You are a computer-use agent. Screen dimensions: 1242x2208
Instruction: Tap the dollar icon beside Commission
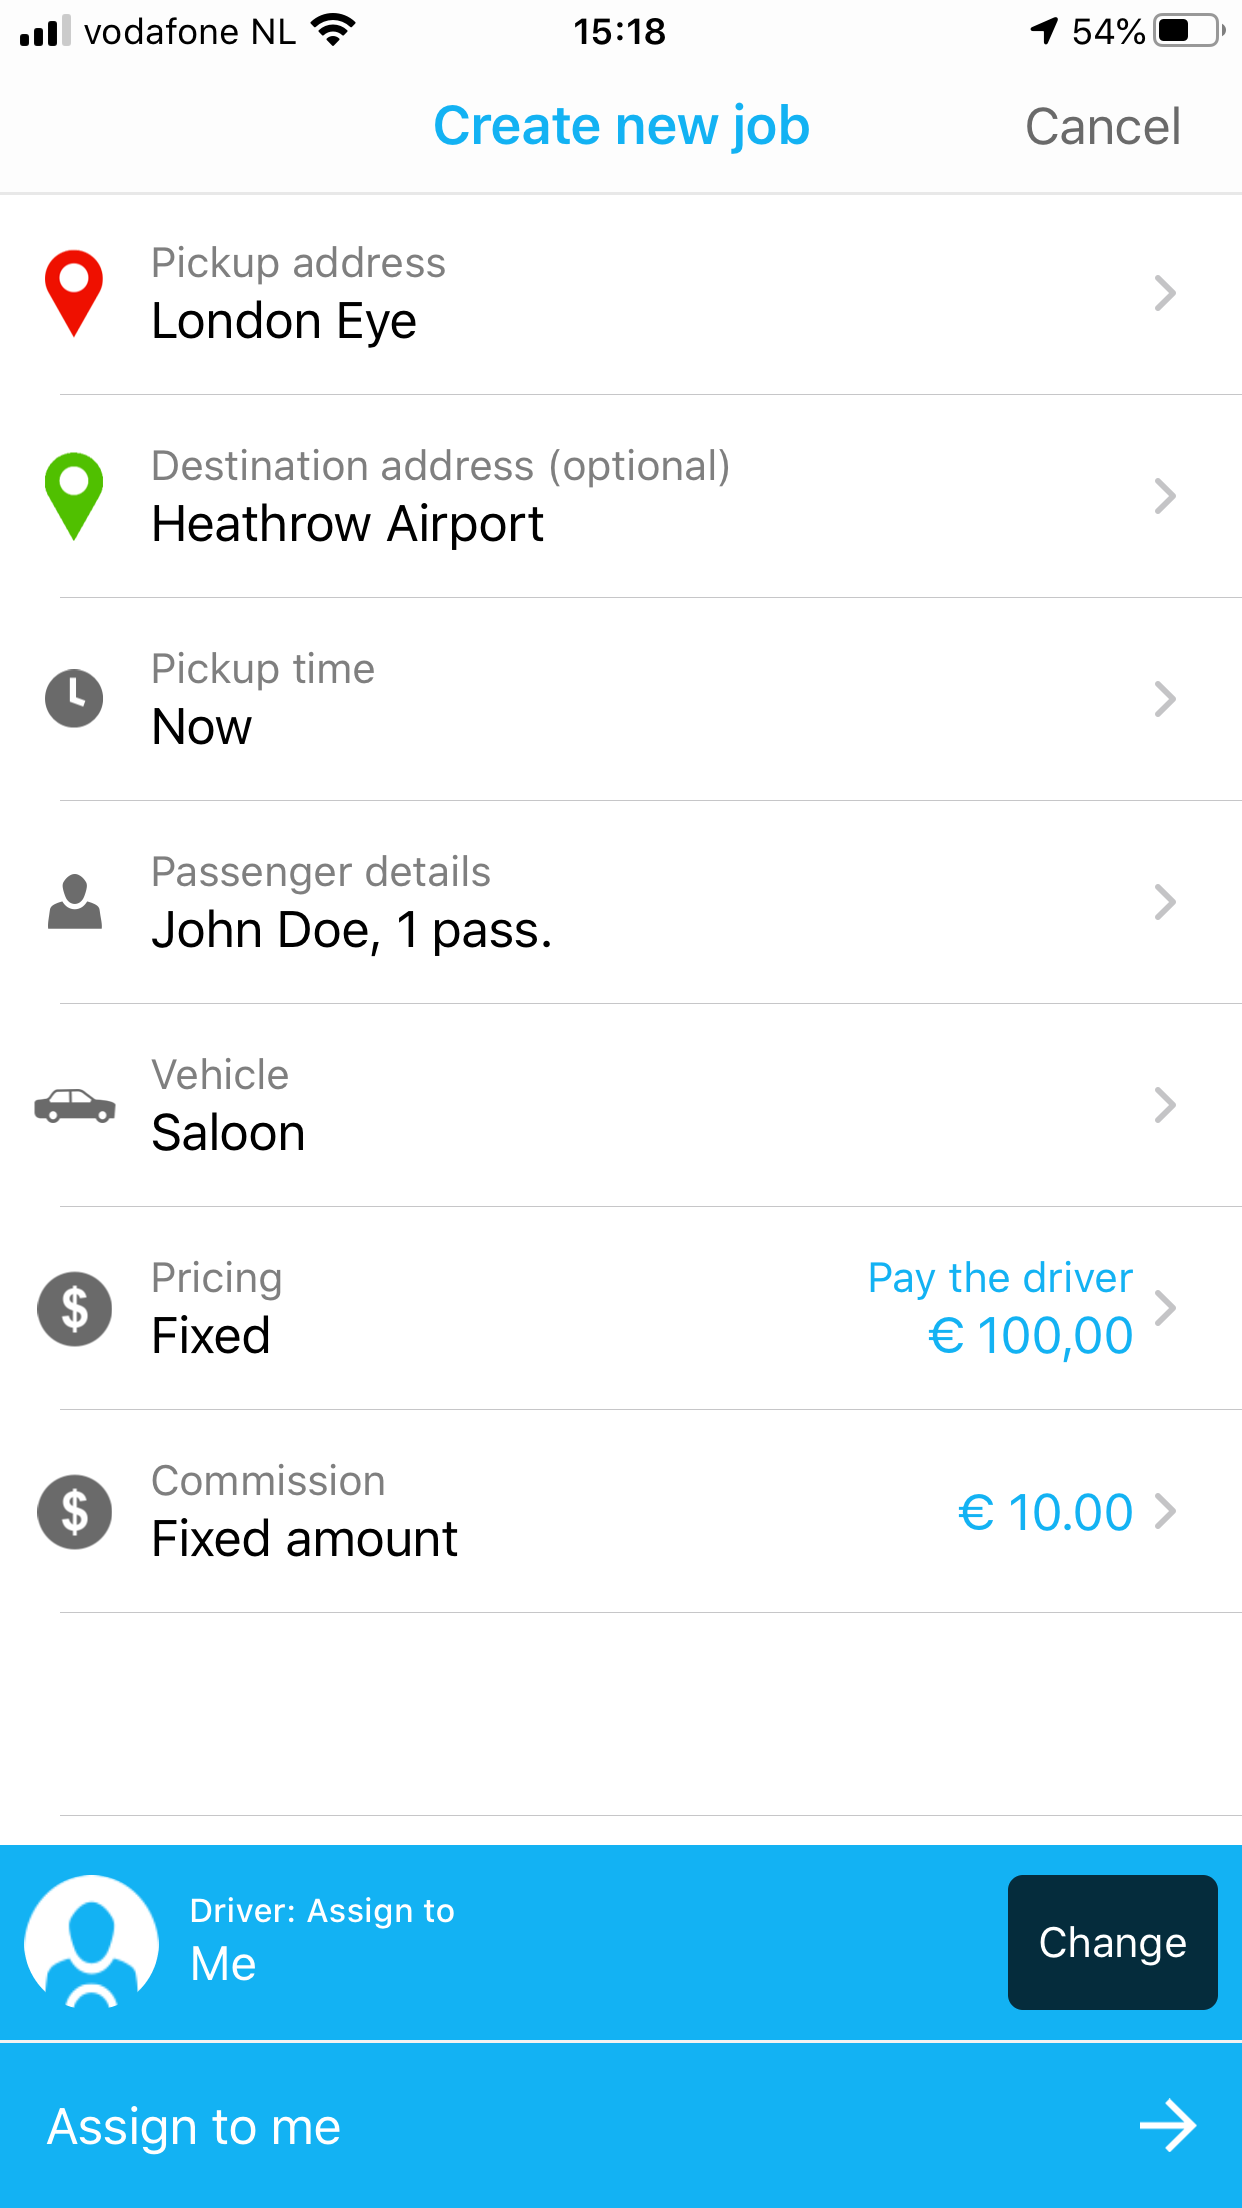74,1511
